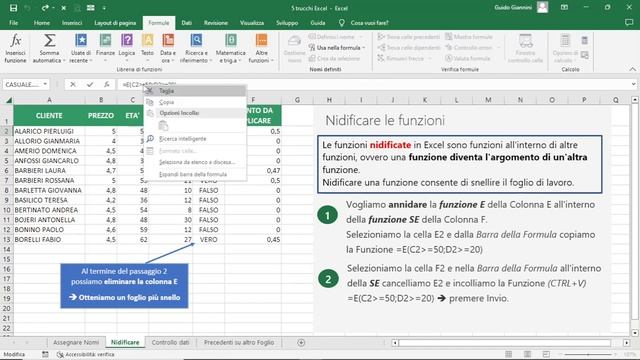Click the Save icon in quick access
Image resolution: width=640 pixels, height=360 pixels.
[x=13, y=8]
